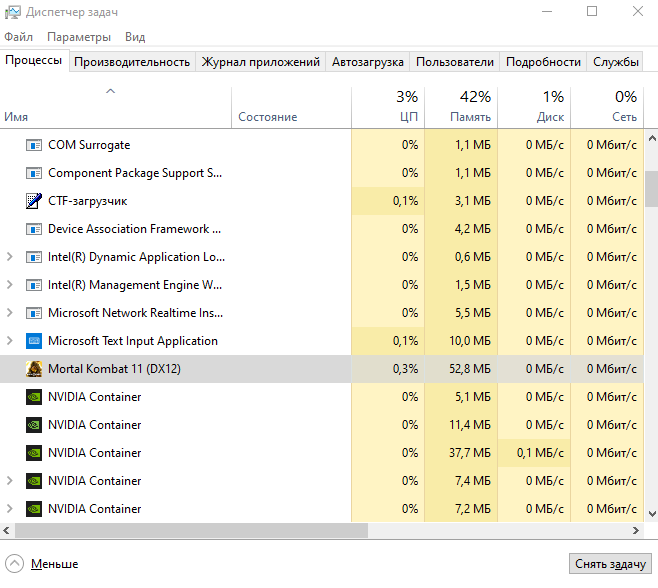Click NVIDIA Container icon with 11,4 МБ
The width and height of the screenshot is (658, 588).
34,425
